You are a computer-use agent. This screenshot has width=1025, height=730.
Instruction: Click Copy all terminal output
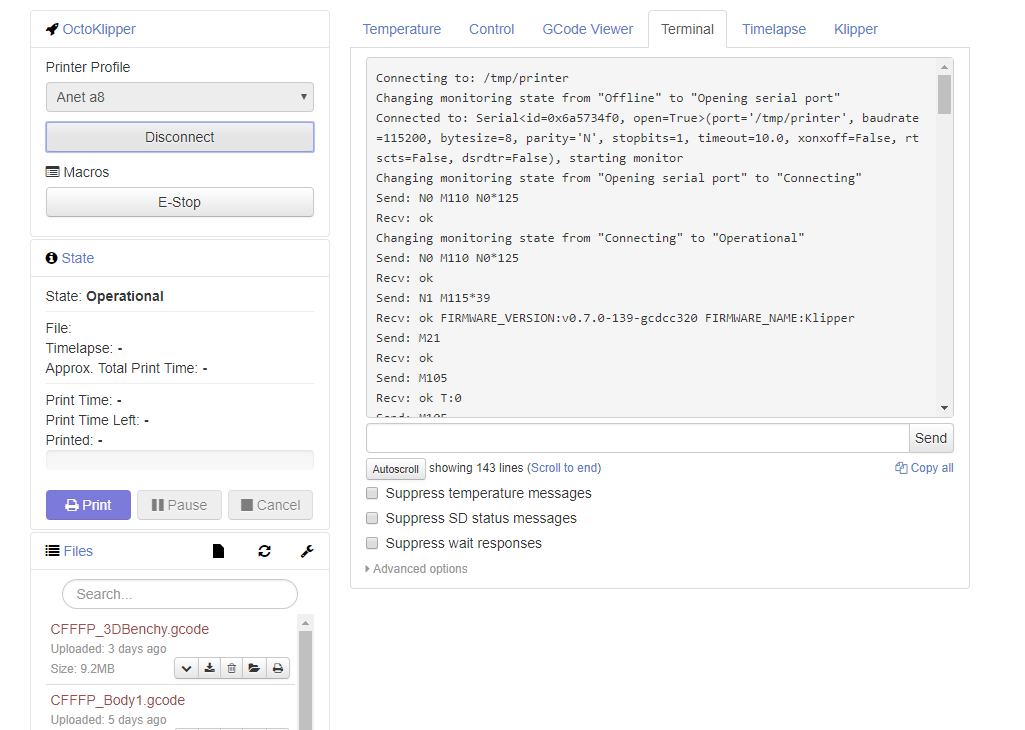pos(924,468)
